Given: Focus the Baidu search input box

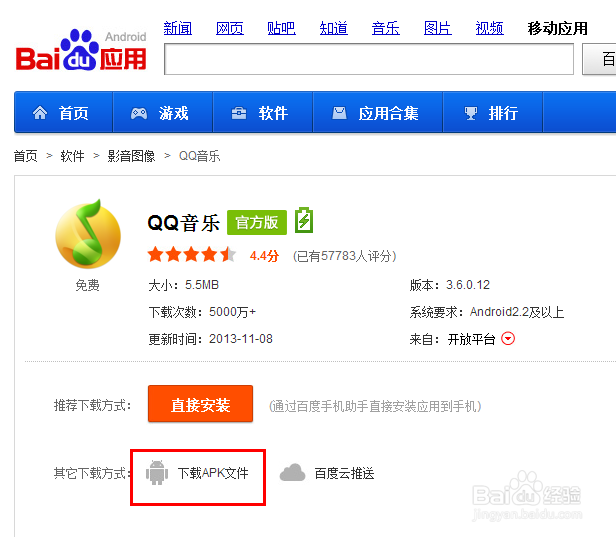Looking at the screenshot, I should pos(369,59).
